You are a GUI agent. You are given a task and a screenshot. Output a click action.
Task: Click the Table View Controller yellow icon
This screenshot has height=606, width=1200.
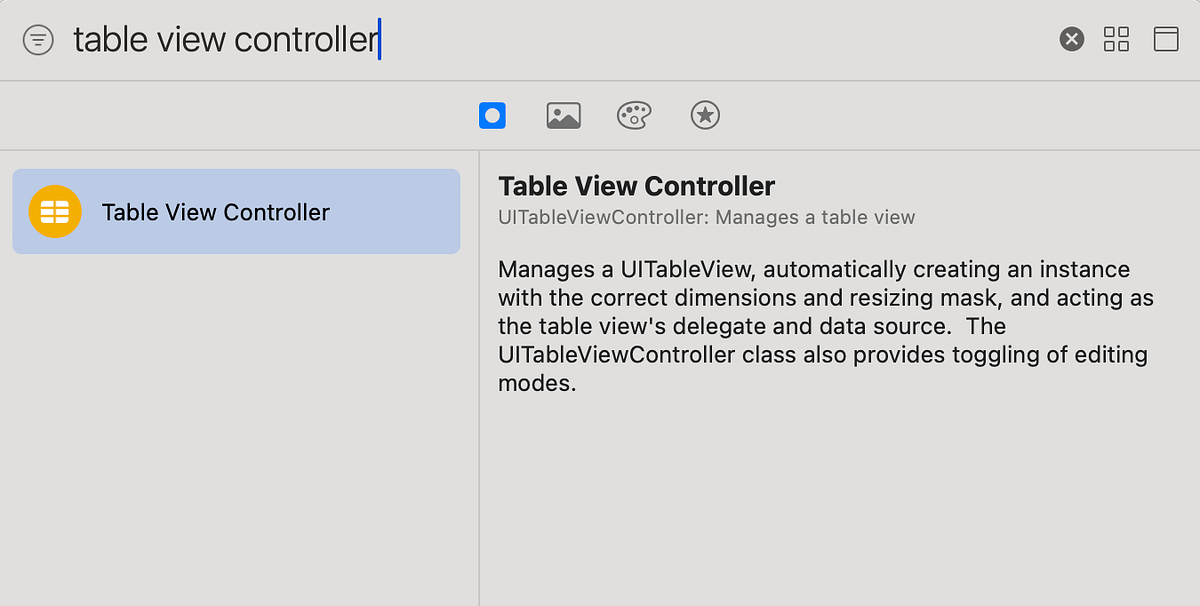[54, 211]
